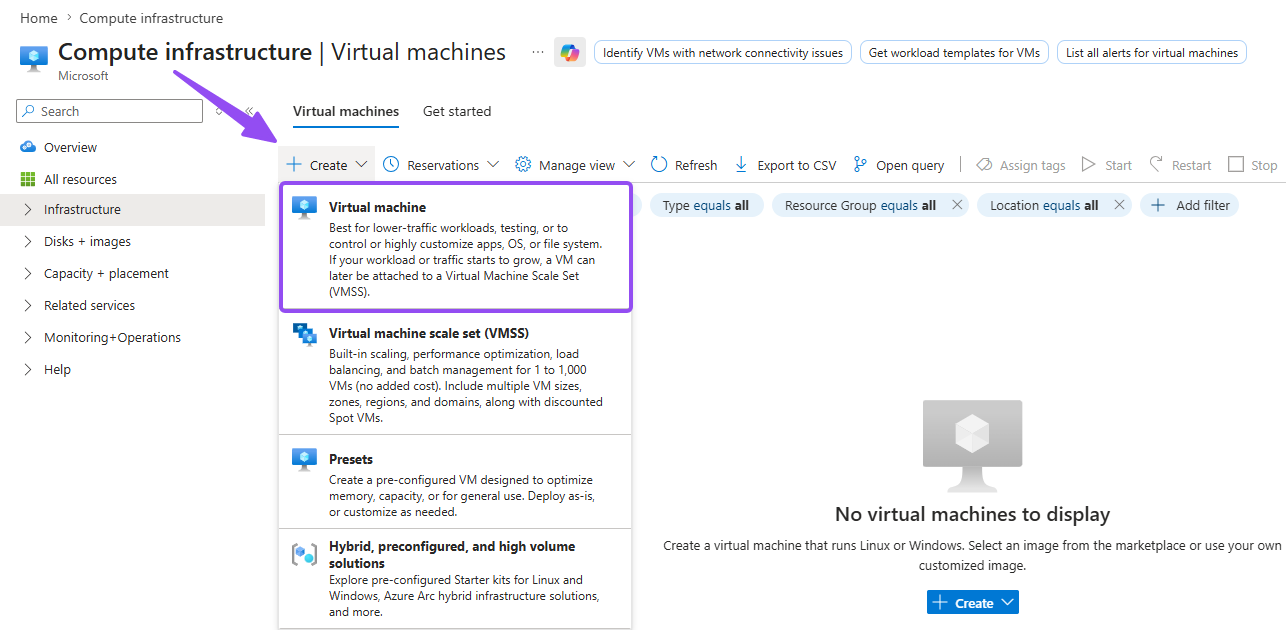Click the Home breadcrumb link
This screenshot has height=630, width=1286.
click(39, 18)
